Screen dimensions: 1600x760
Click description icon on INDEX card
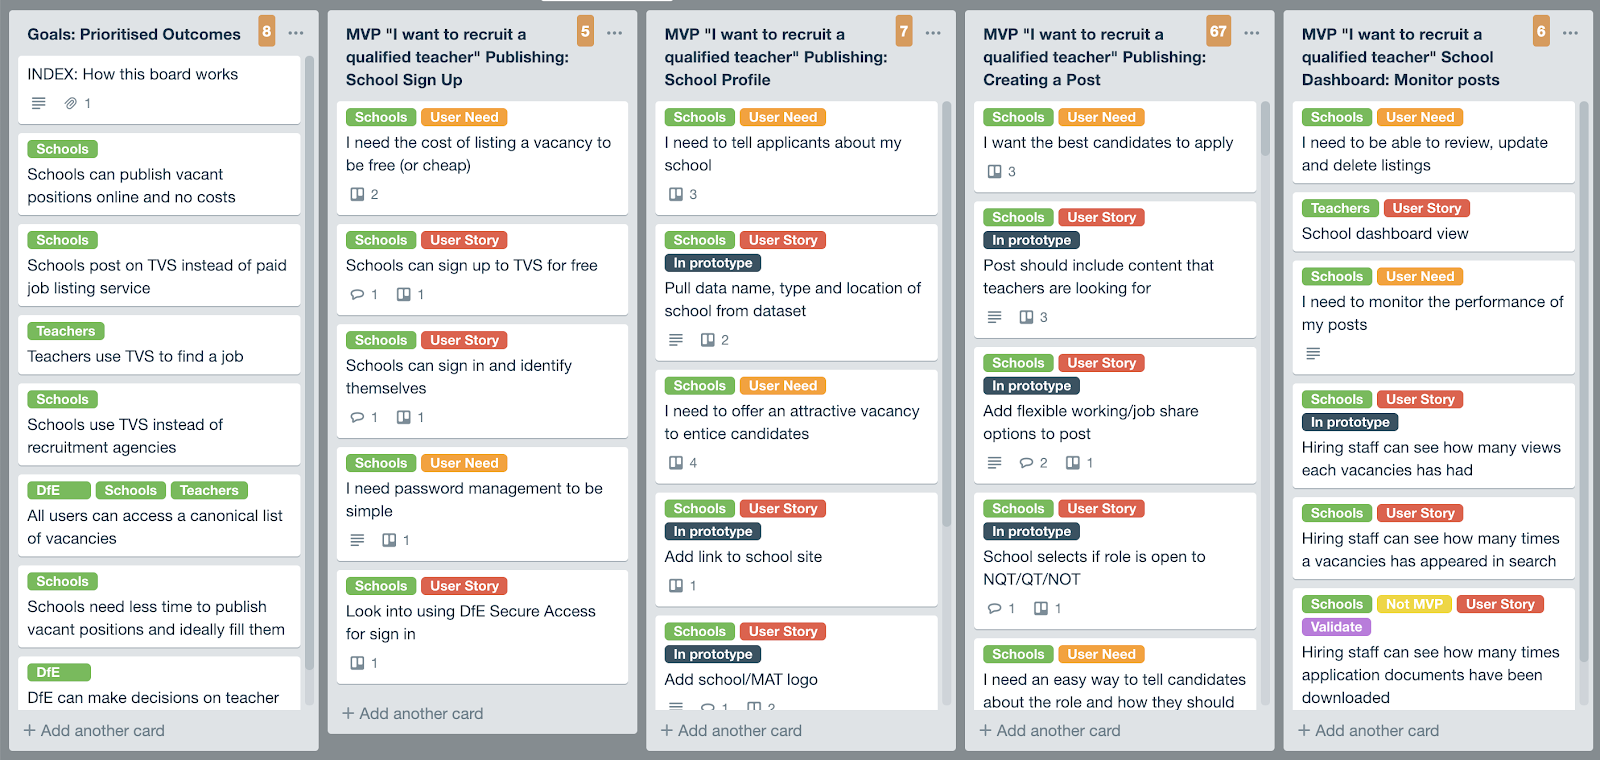click(x=38, y=103)
